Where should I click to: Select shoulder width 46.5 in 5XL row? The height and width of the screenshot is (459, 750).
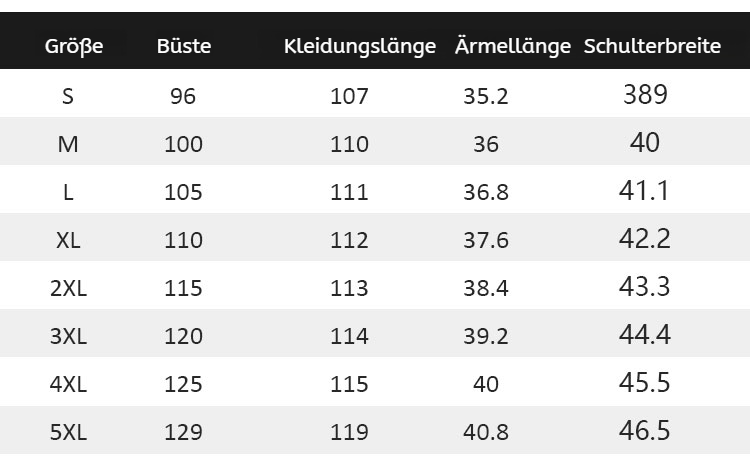645,431
